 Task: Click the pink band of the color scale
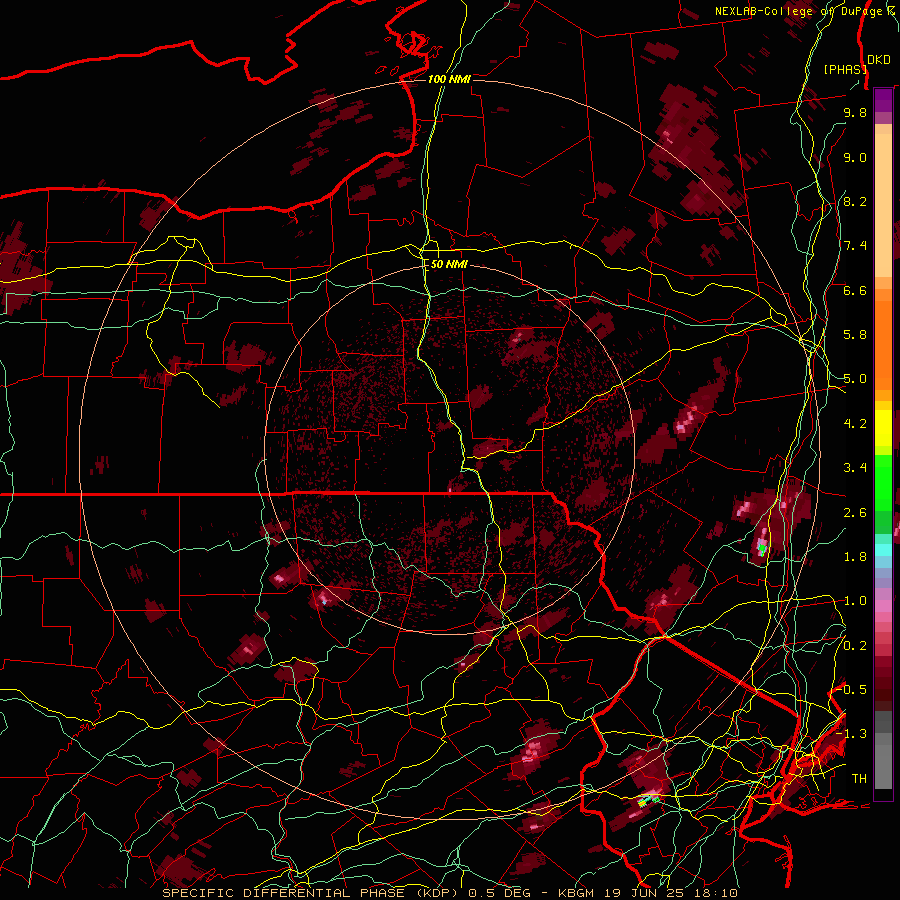[883, 606]
